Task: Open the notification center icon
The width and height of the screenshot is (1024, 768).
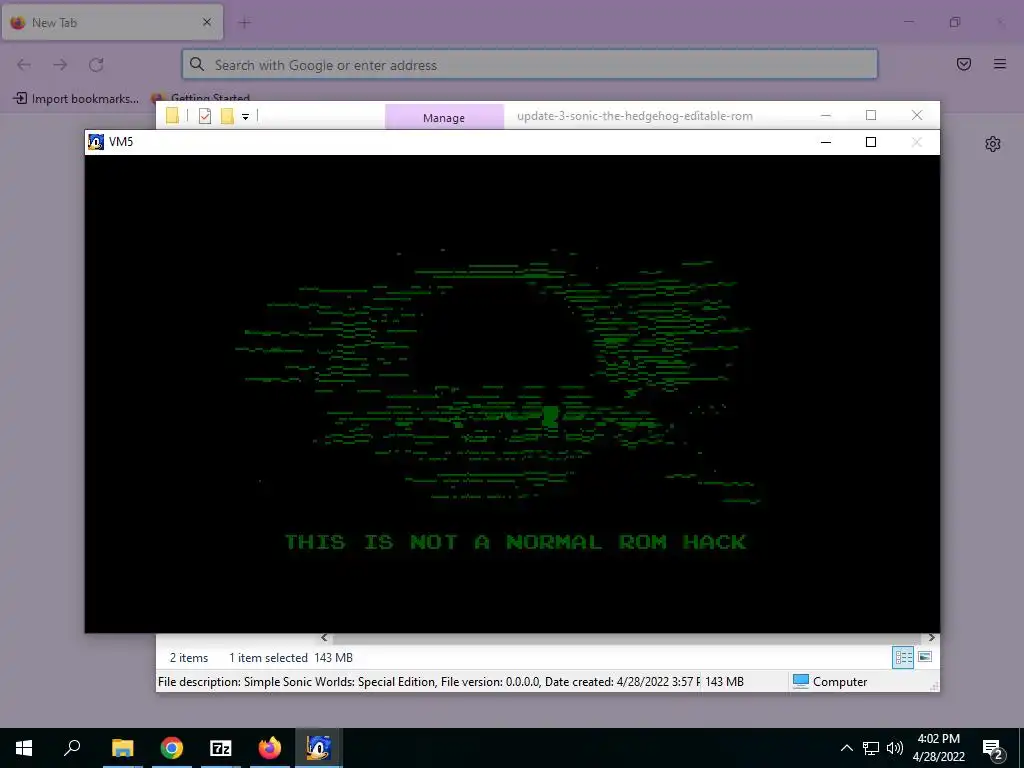Action: (x=993, y=749)
